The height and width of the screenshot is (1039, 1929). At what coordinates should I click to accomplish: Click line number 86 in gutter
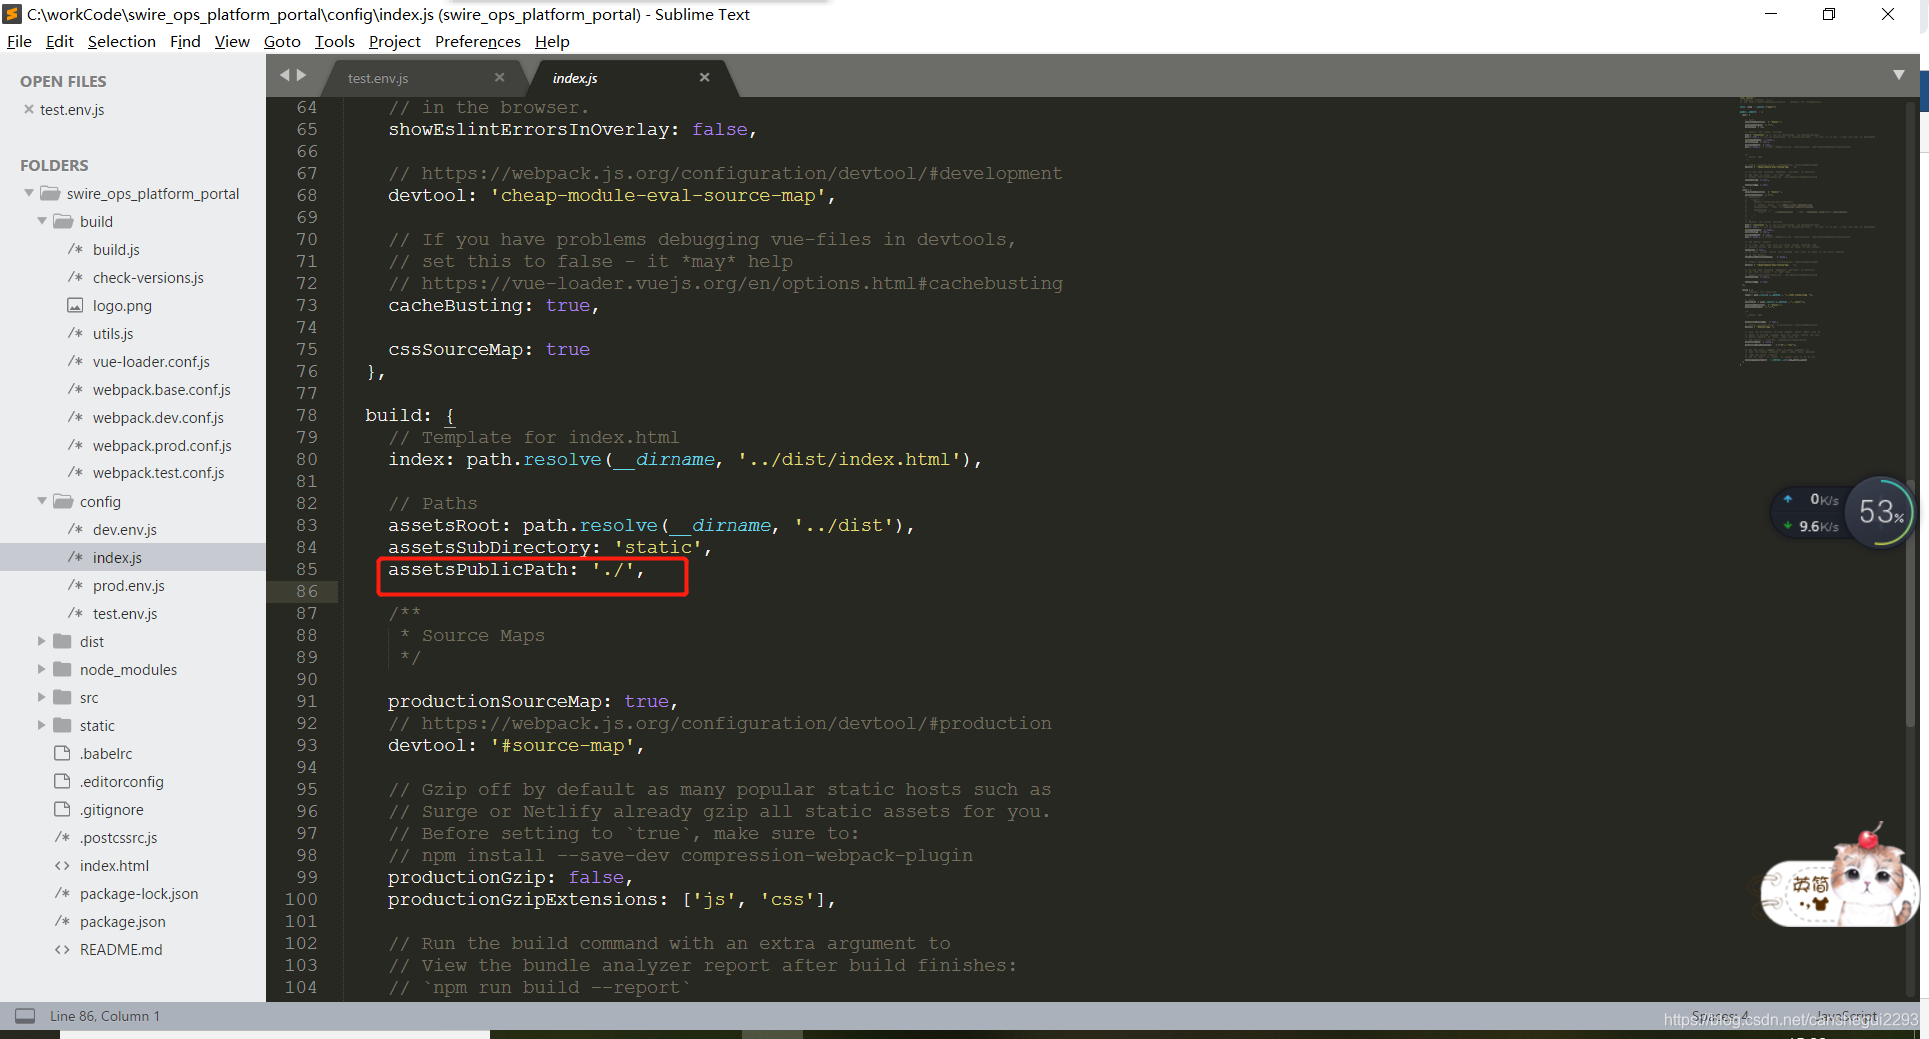[x=306, y=591]
